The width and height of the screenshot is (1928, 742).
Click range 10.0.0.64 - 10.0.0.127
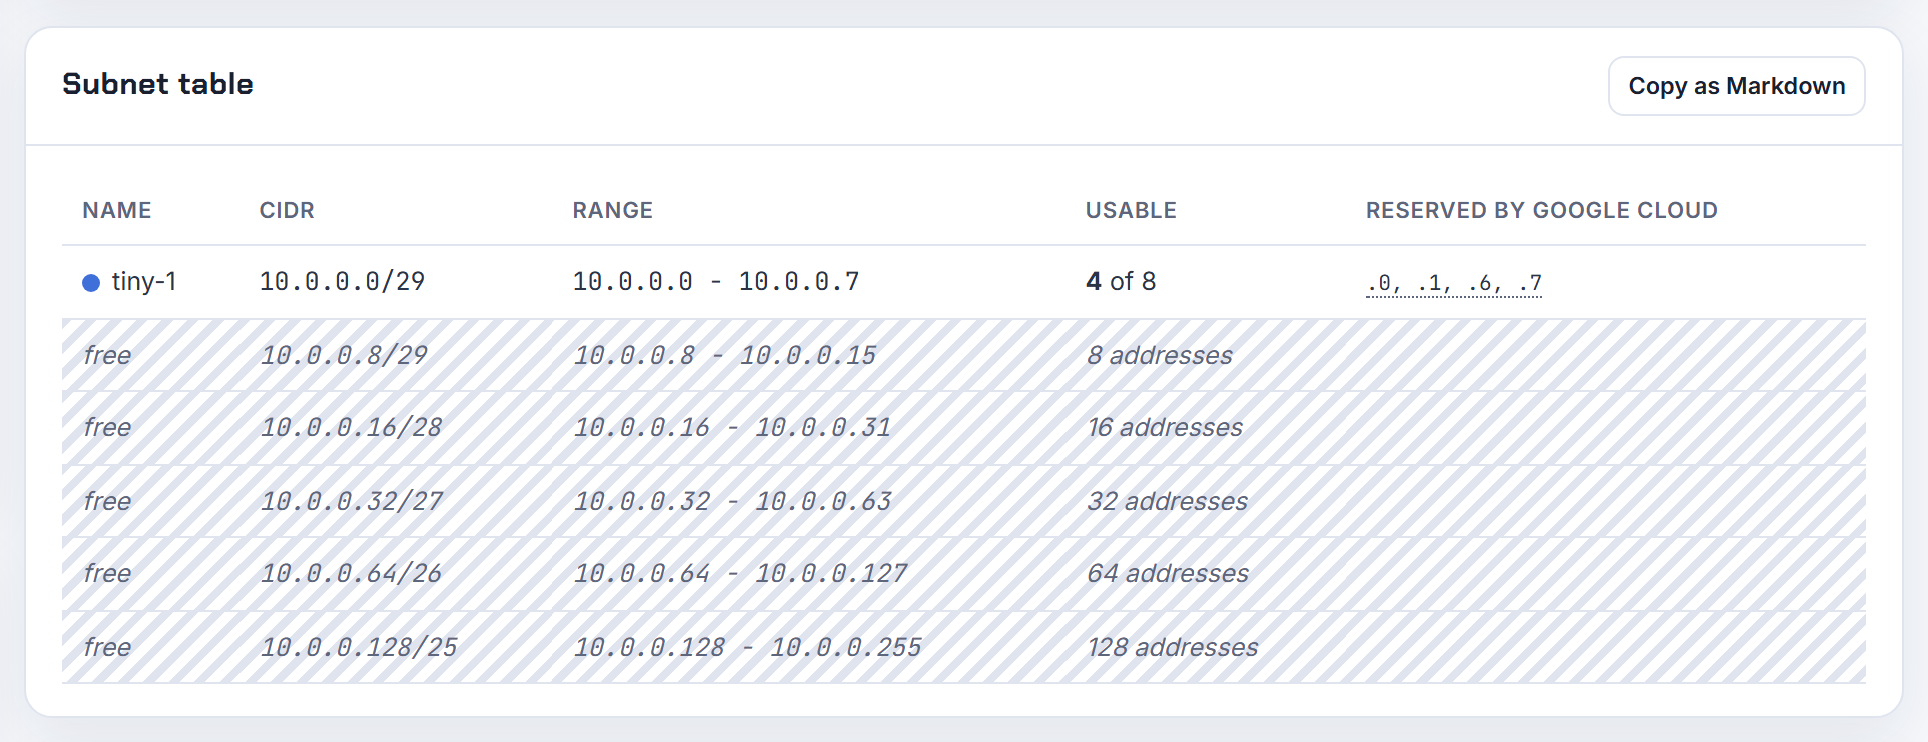[x=741, y=573]
